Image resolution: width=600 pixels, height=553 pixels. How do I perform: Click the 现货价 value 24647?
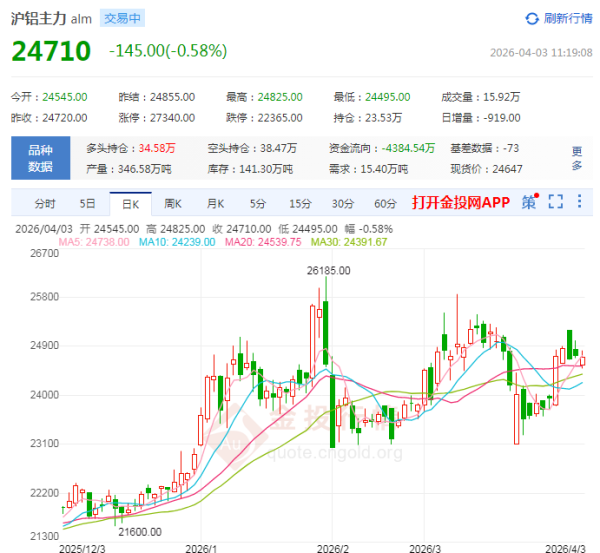(x=507, y=169)
